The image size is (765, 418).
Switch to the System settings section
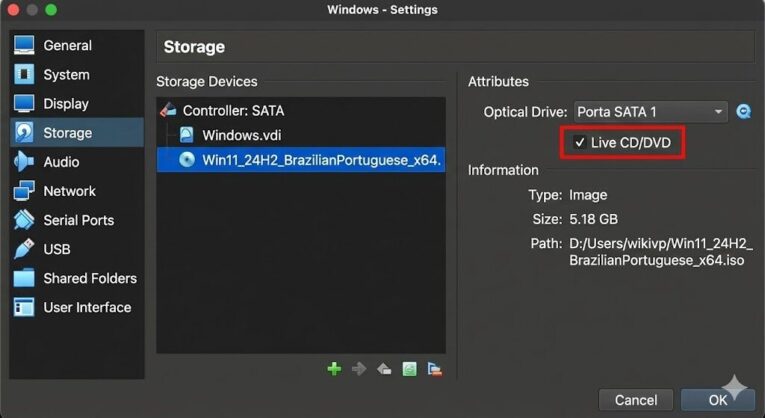(x=66, y=75)
